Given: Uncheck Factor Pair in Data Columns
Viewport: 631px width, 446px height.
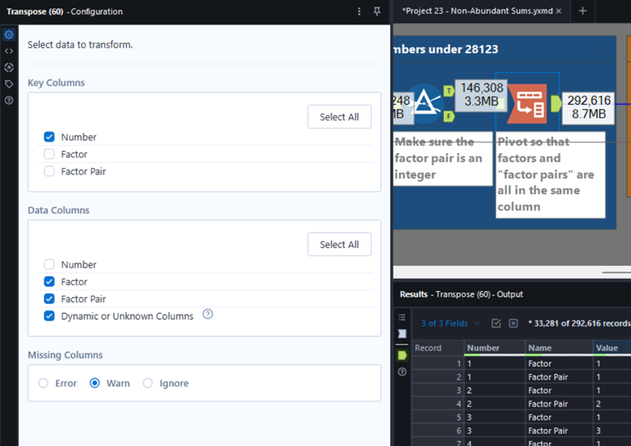Looking at the screenshot, I should point(49,299).
